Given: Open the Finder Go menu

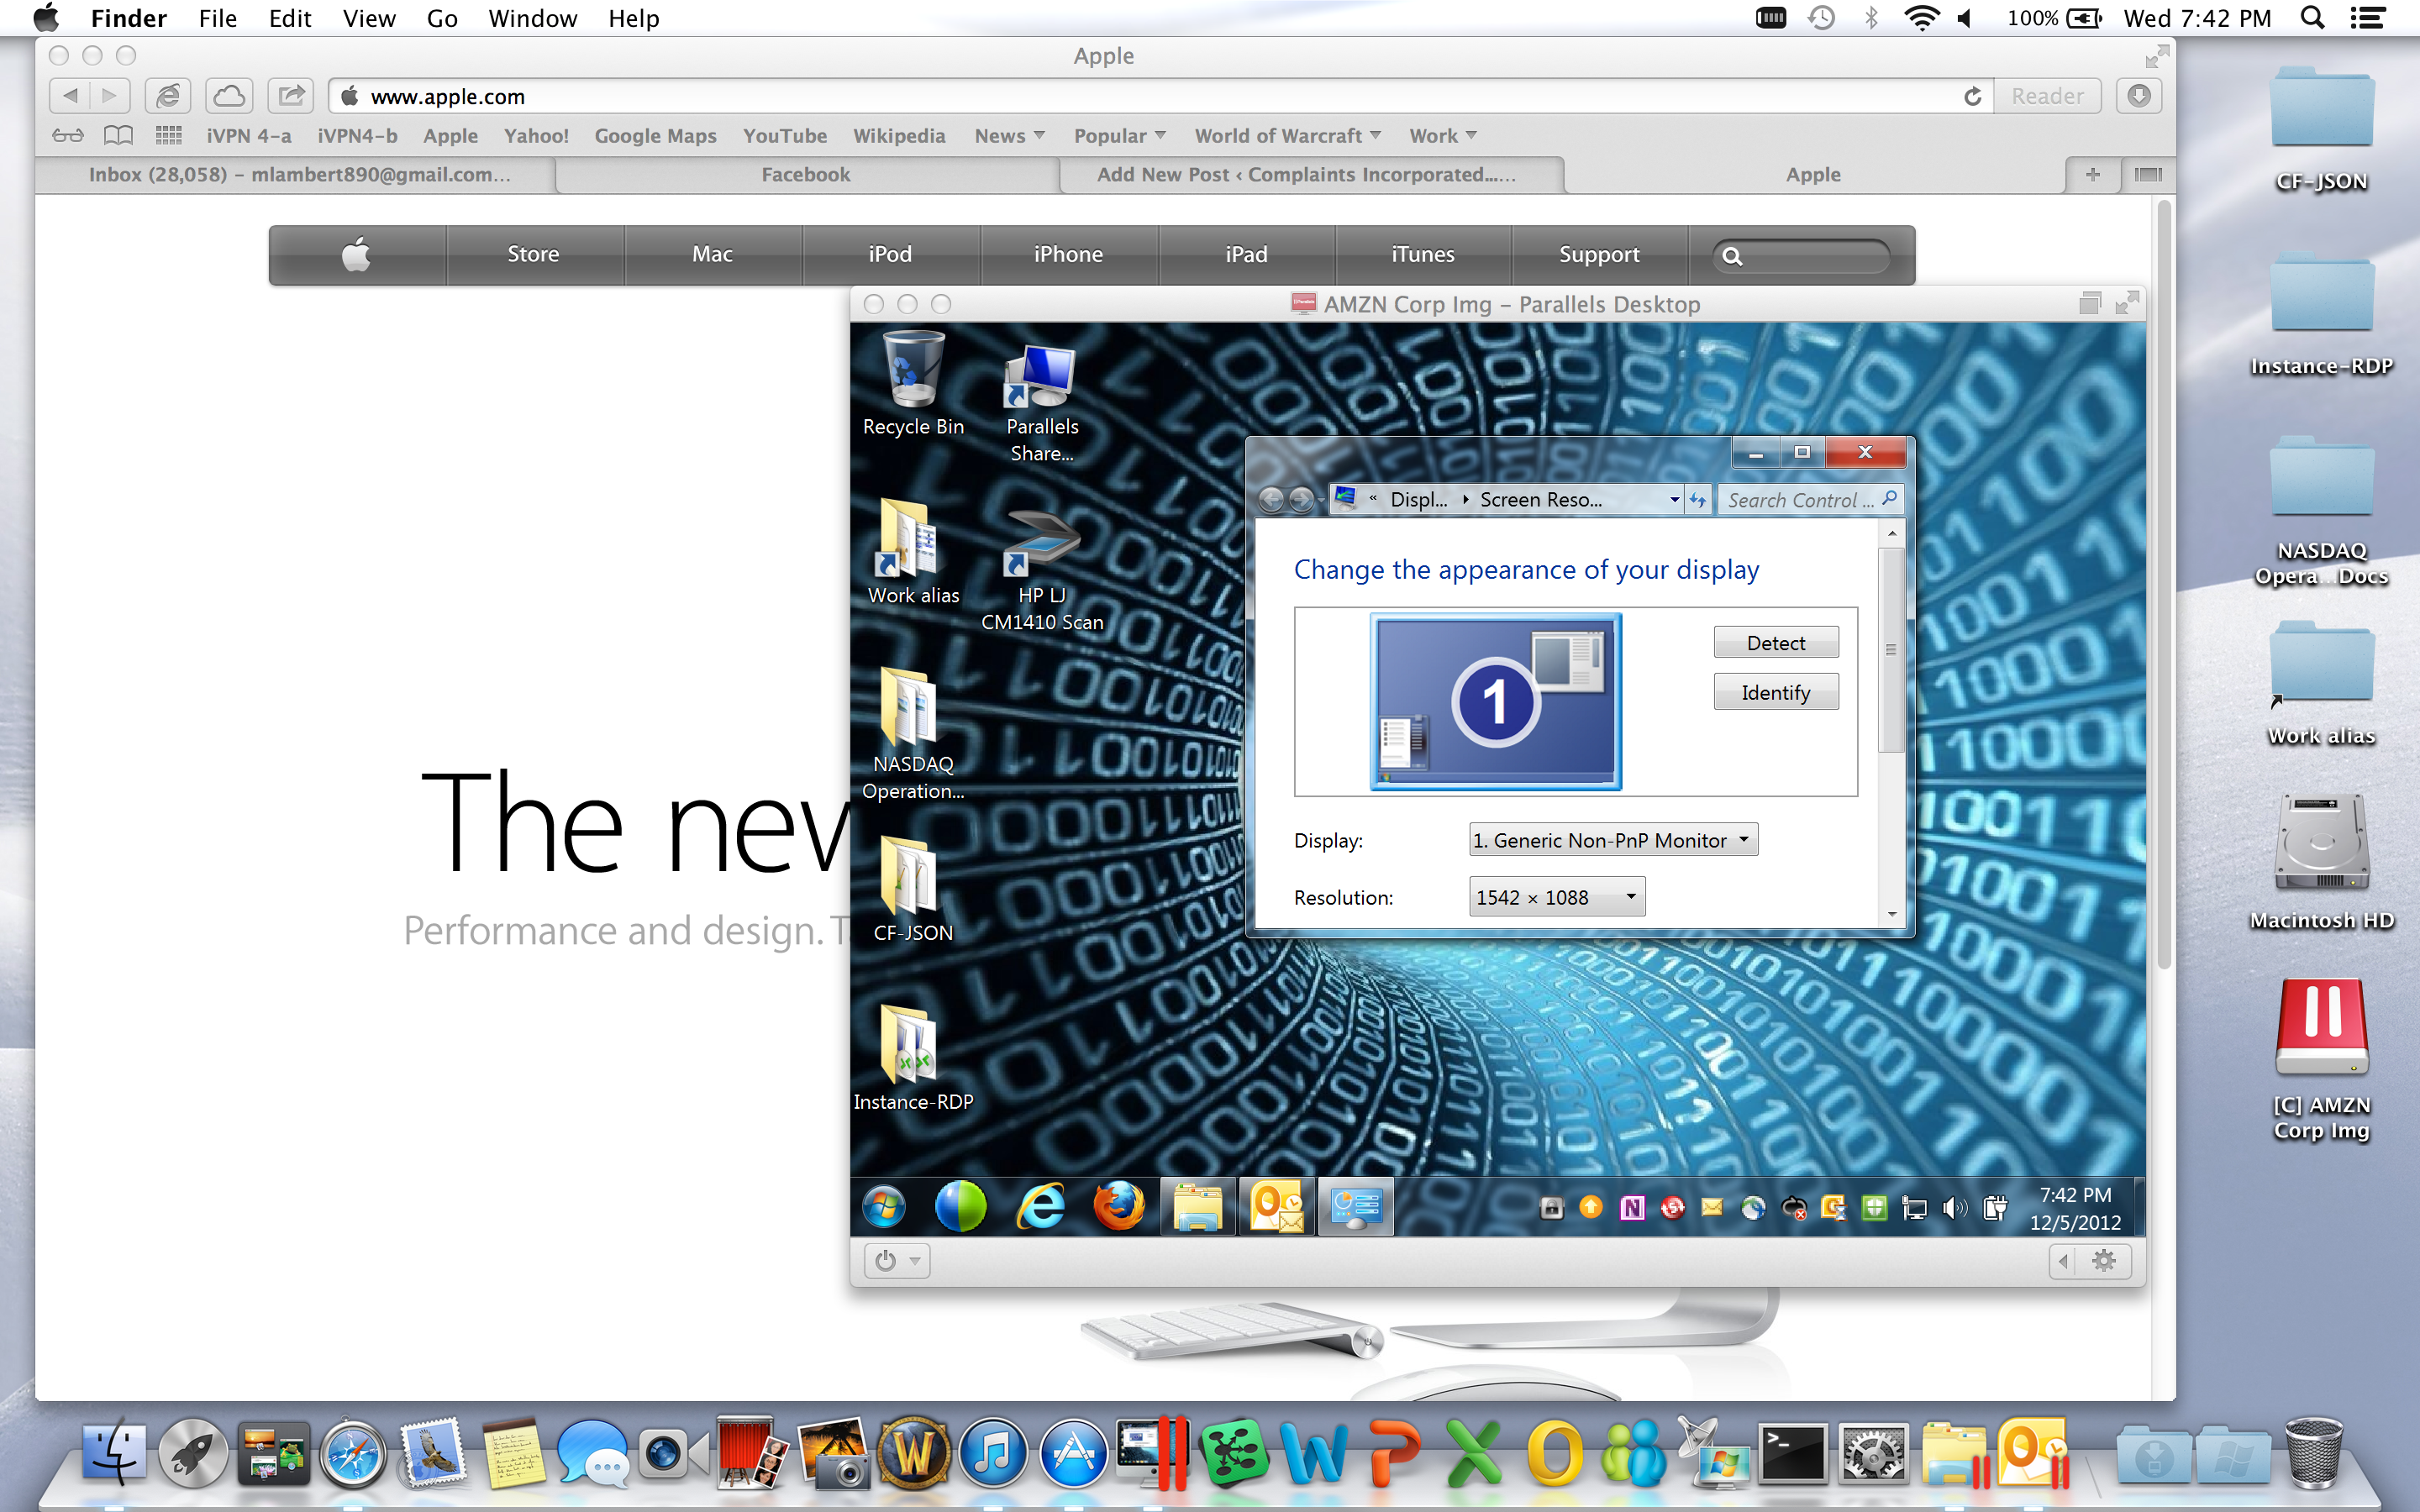Looking at the screenshot, I should click(x=441, y=18).
